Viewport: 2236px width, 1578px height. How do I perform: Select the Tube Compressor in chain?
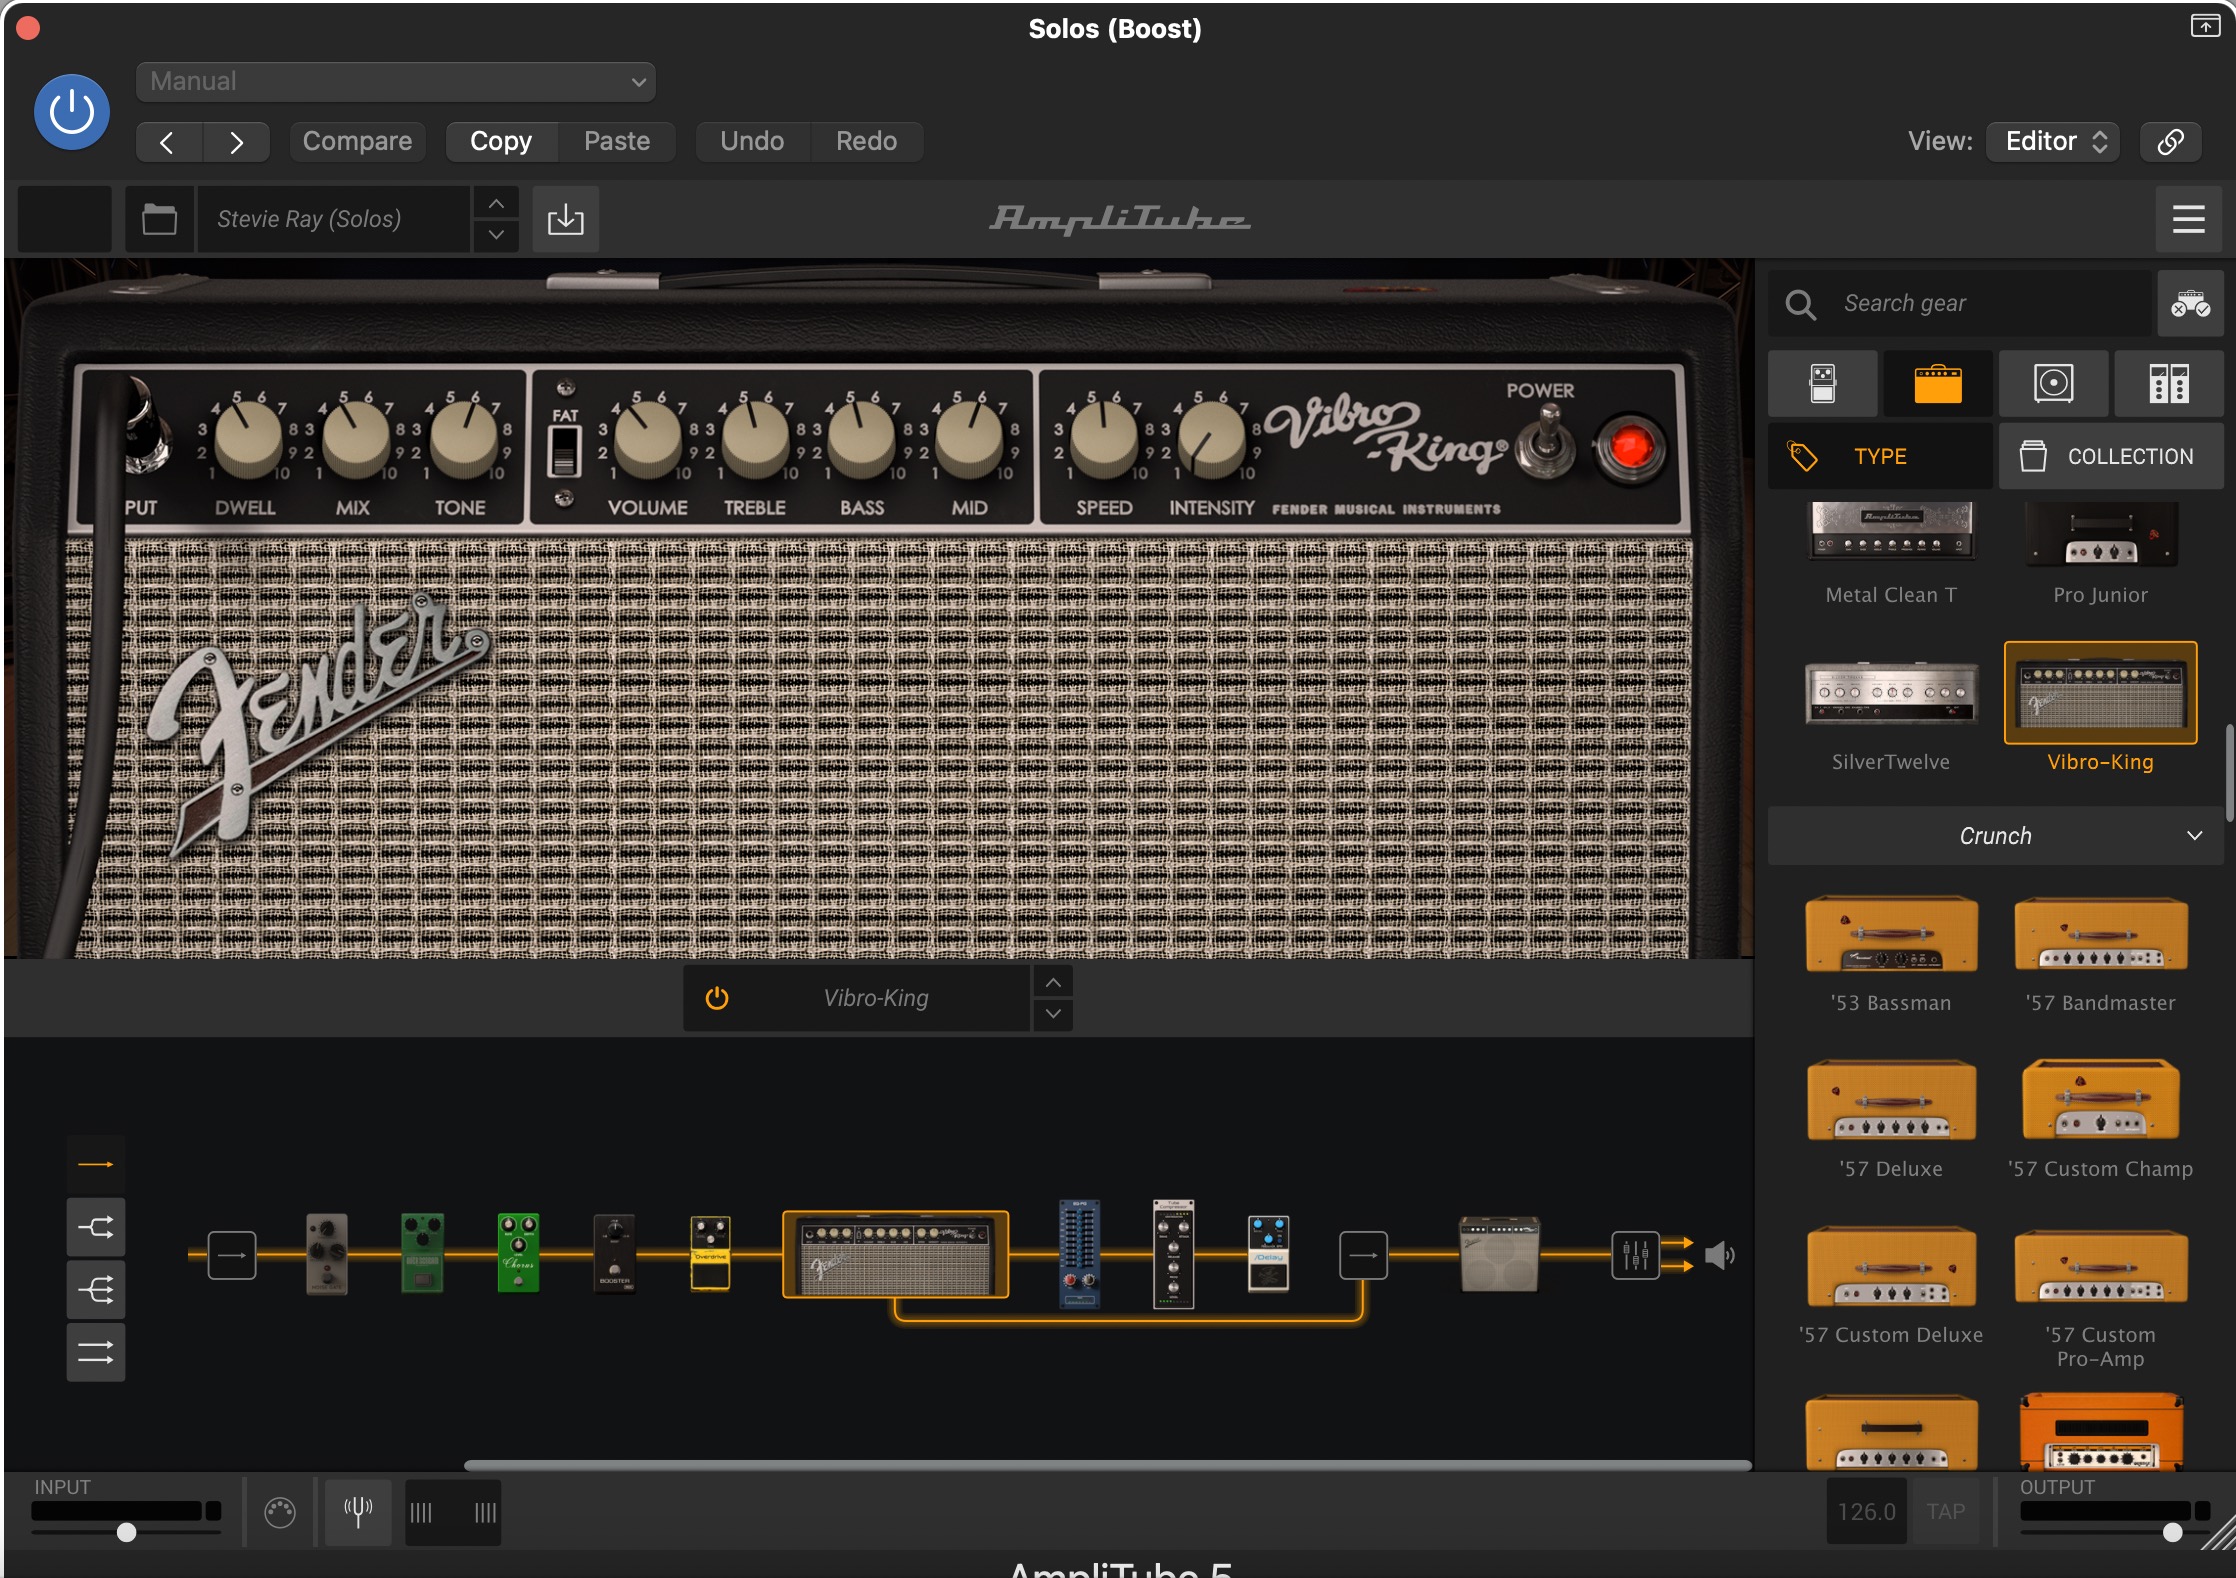tap(1173, 1254)
